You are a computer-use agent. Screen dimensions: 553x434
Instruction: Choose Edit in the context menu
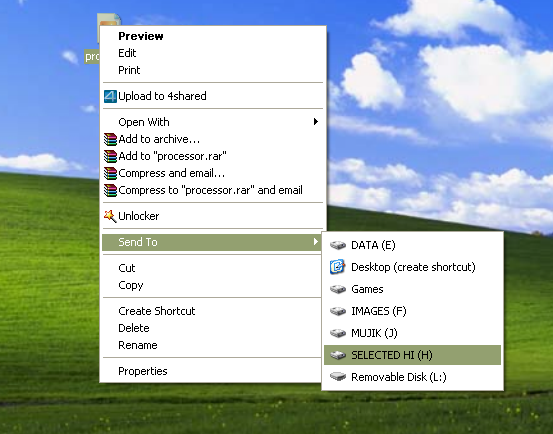[213, 53]
